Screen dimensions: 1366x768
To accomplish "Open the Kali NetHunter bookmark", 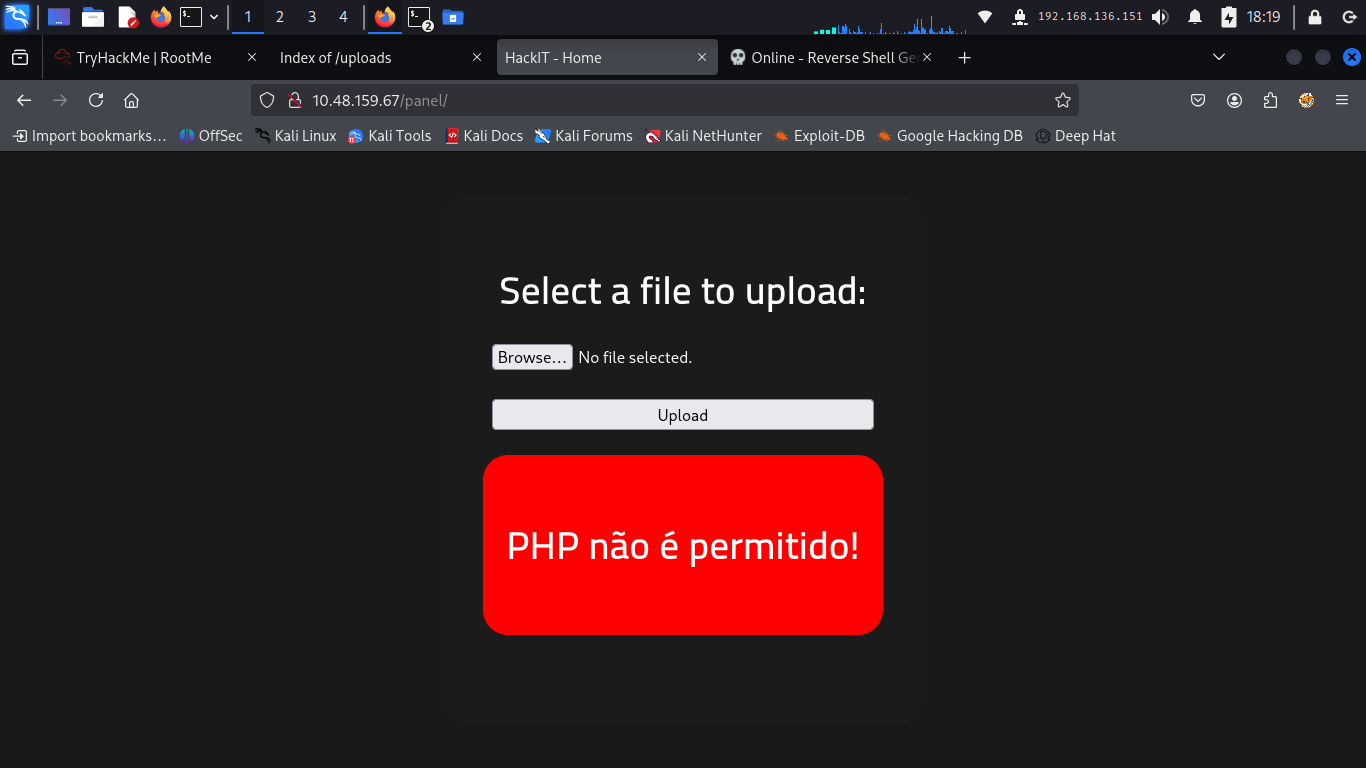I will click(x=703, y=136).
